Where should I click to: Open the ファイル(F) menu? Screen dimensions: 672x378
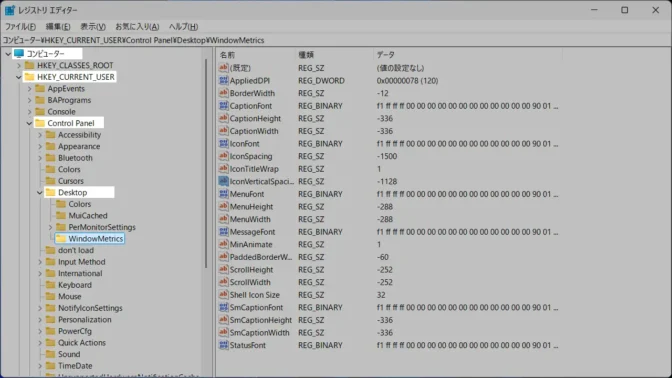(x=20, y=27)
